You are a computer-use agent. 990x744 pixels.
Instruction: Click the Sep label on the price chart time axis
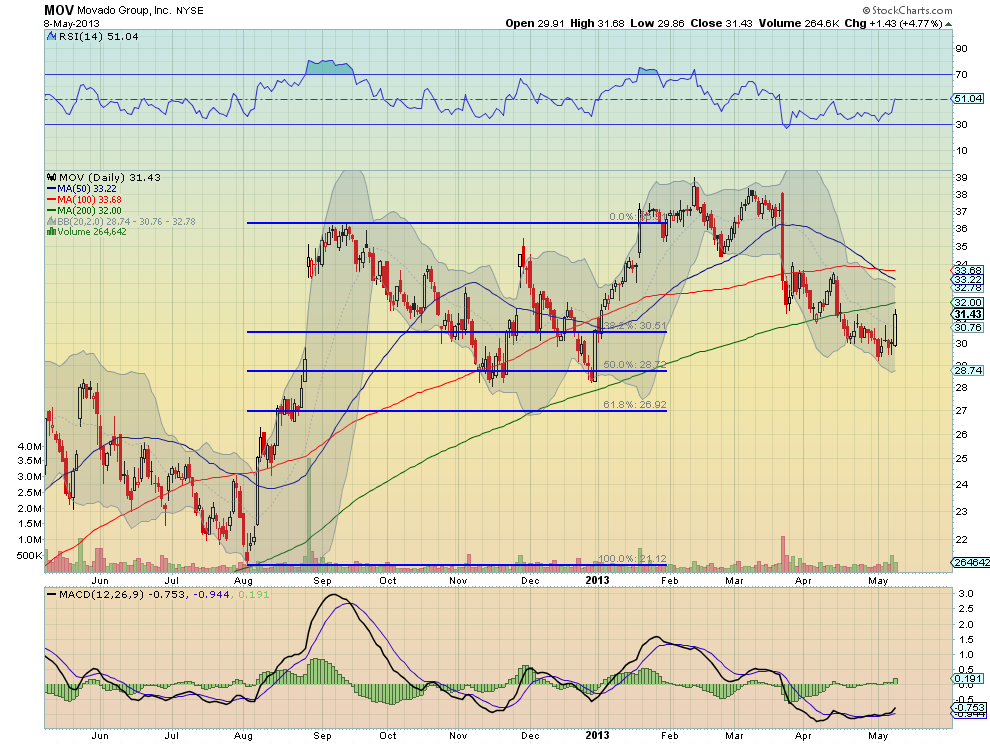(x=322, y=580)
